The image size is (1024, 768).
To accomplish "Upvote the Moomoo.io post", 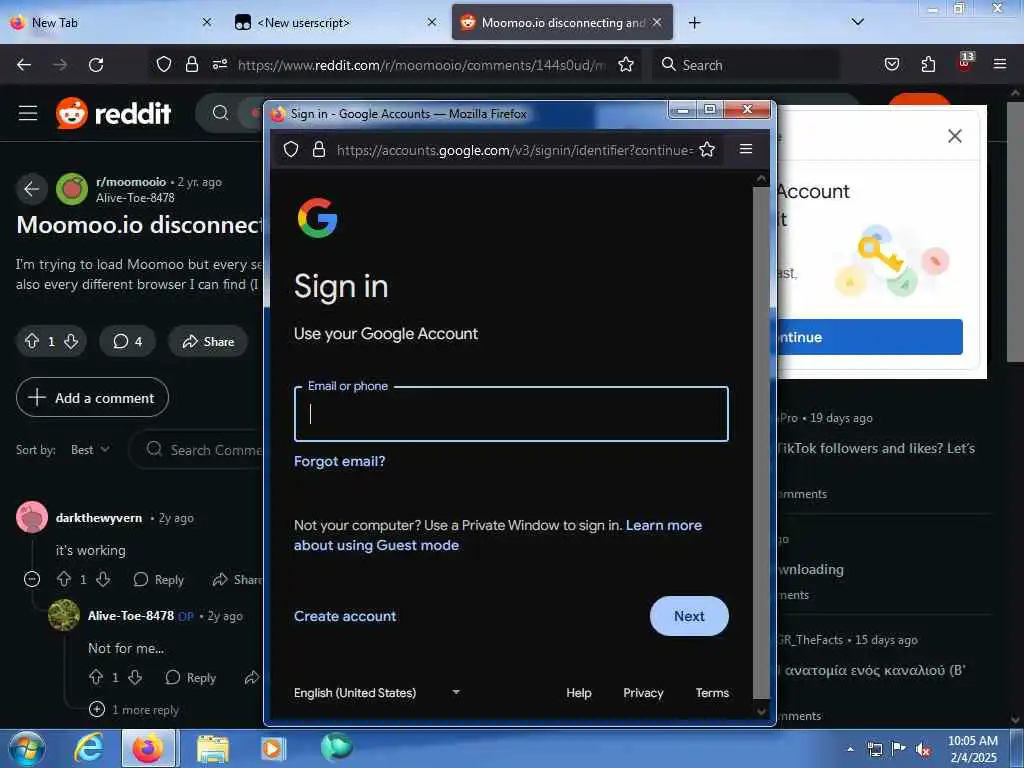I will 31,341.
